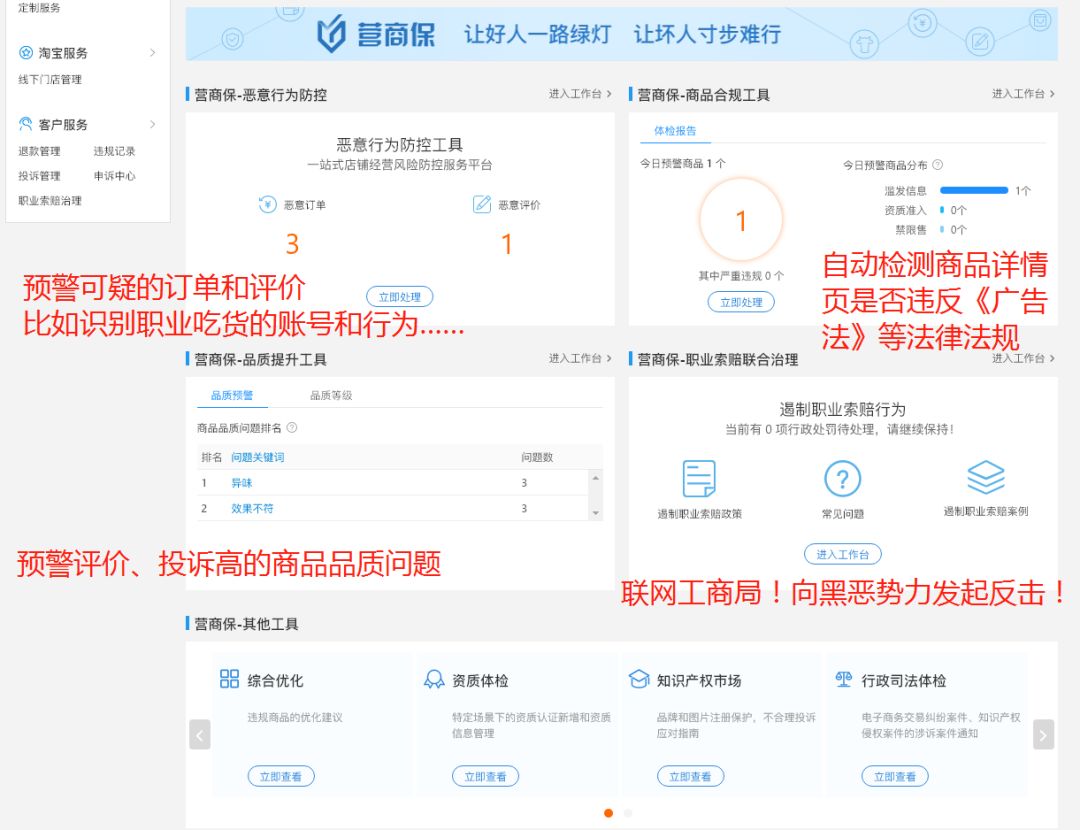
Task: Click the malicious orders count 3
Action: (292, 244)
